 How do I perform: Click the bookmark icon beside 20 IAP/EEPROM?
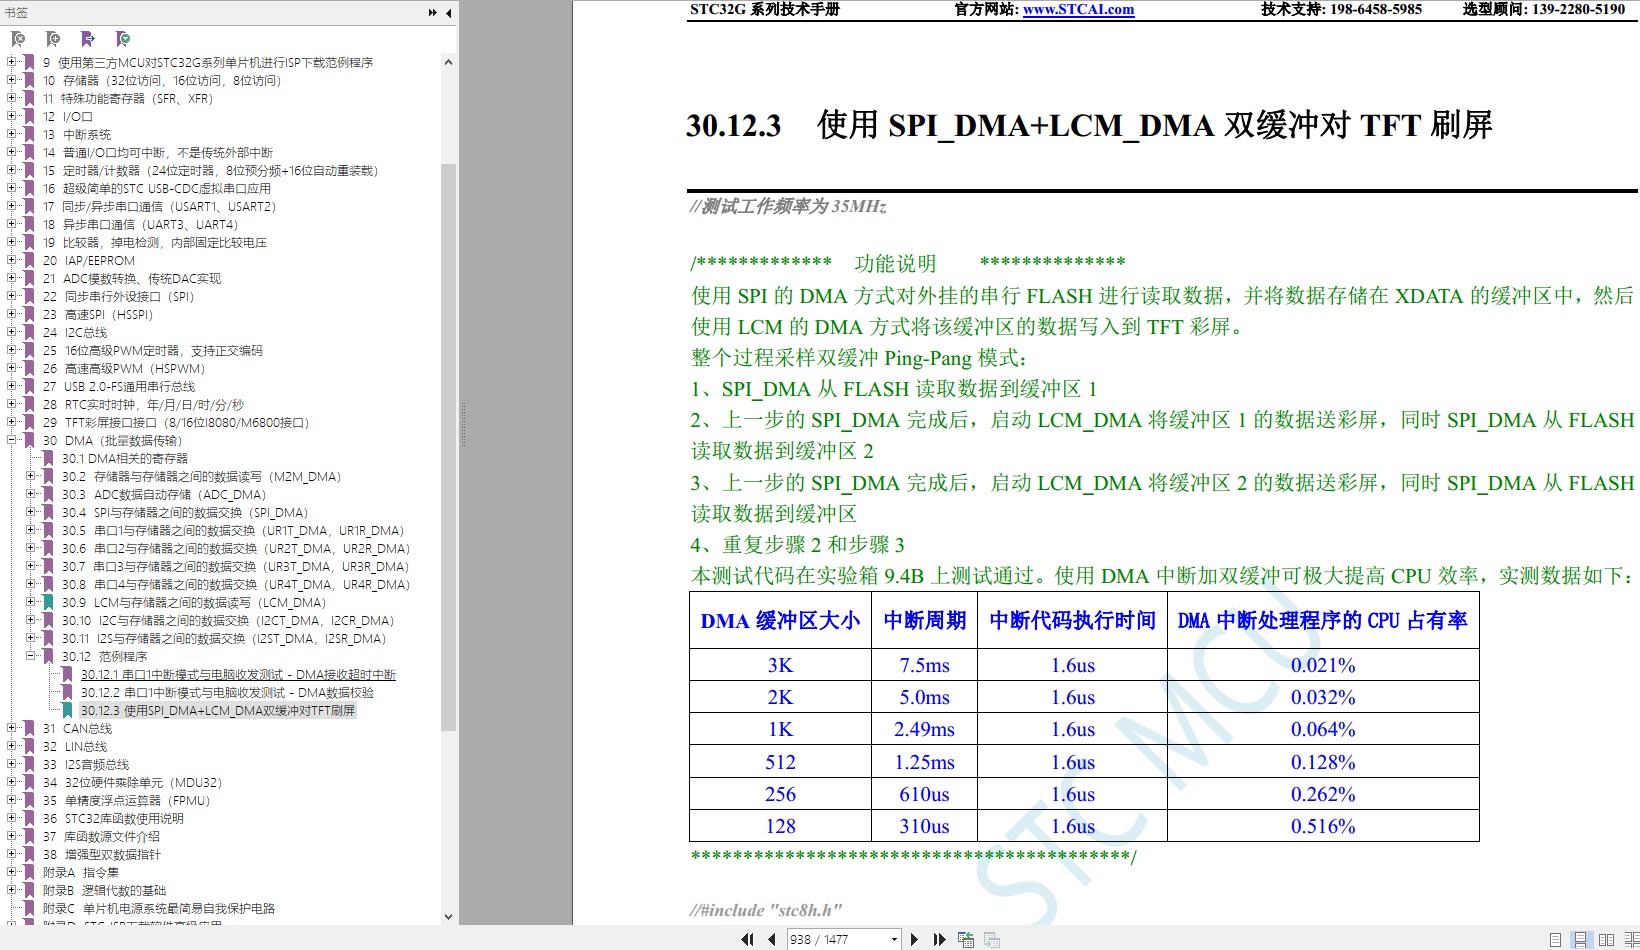29,261
